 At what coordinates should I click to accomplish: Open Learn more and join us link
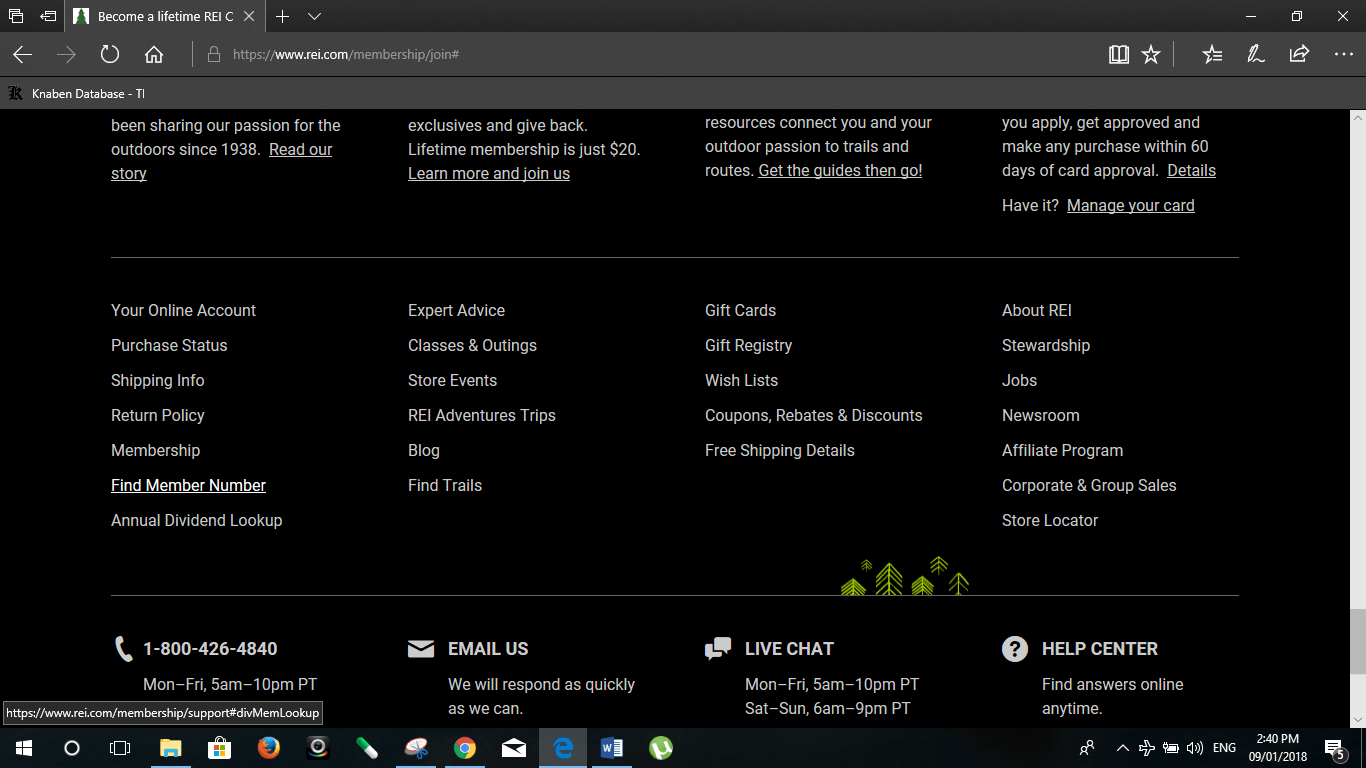[x=489, y=173]
